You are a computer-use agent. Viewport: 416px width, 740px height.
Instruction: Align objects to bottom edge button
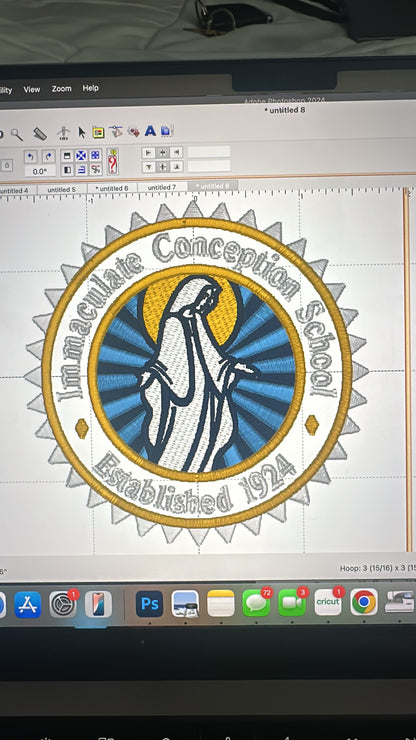[x=176, y=167]
